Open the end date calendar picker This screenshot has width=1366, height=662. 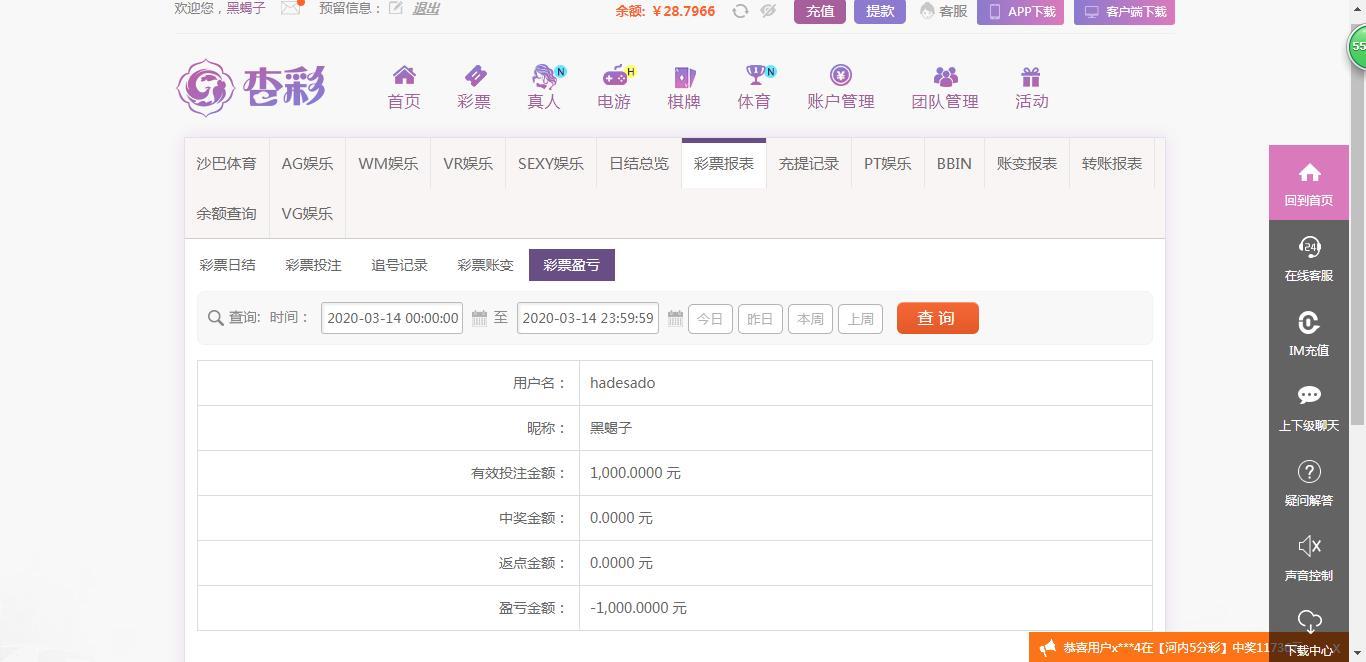(x=675, y=318)
